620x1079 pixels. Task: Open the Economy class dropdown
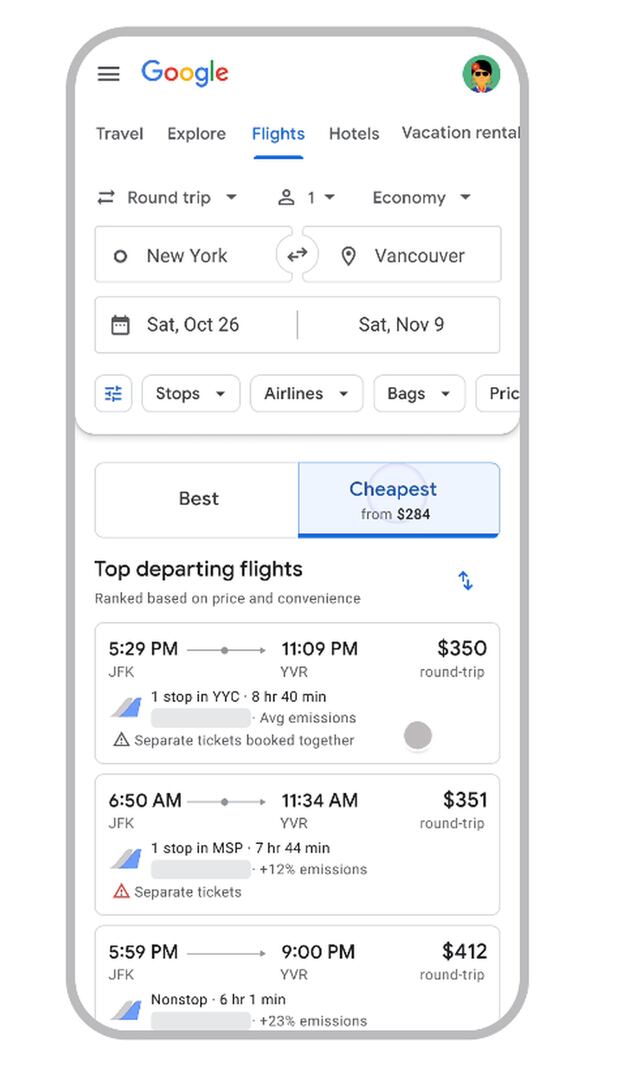click(x=420, y=197)
